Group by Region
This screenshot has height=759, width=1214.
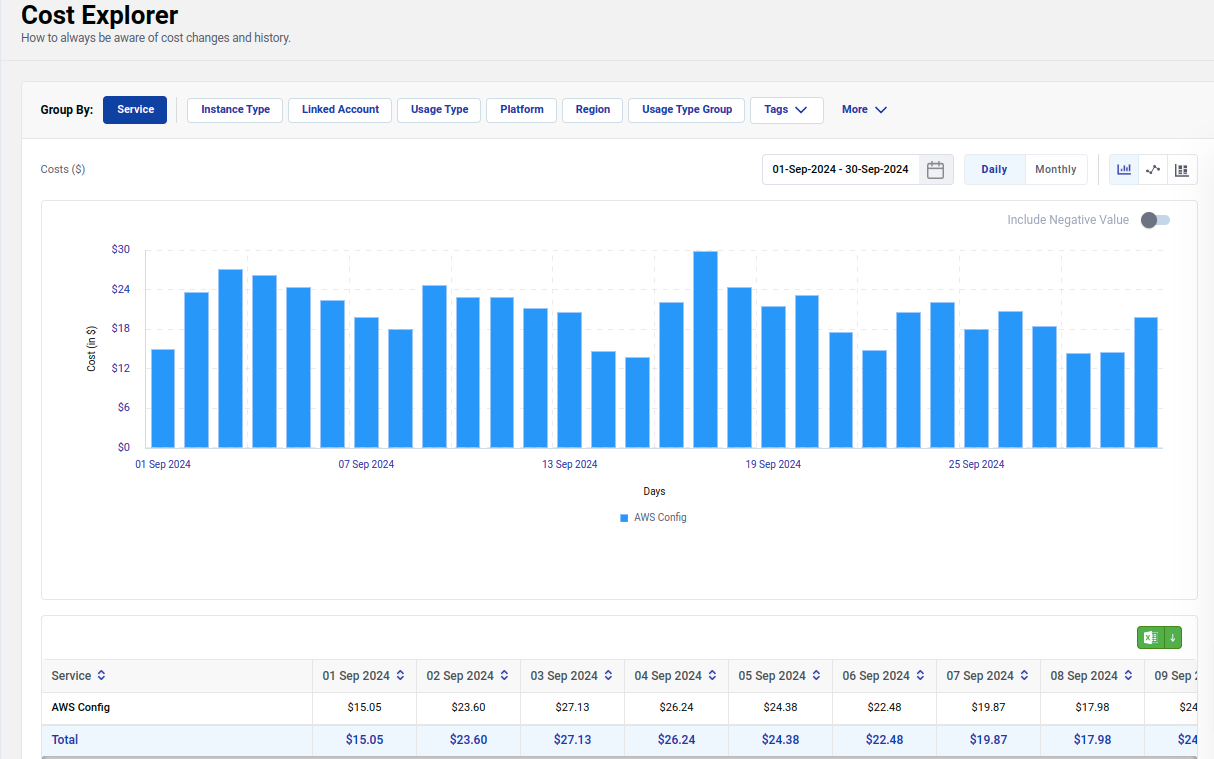click(593, 110)
